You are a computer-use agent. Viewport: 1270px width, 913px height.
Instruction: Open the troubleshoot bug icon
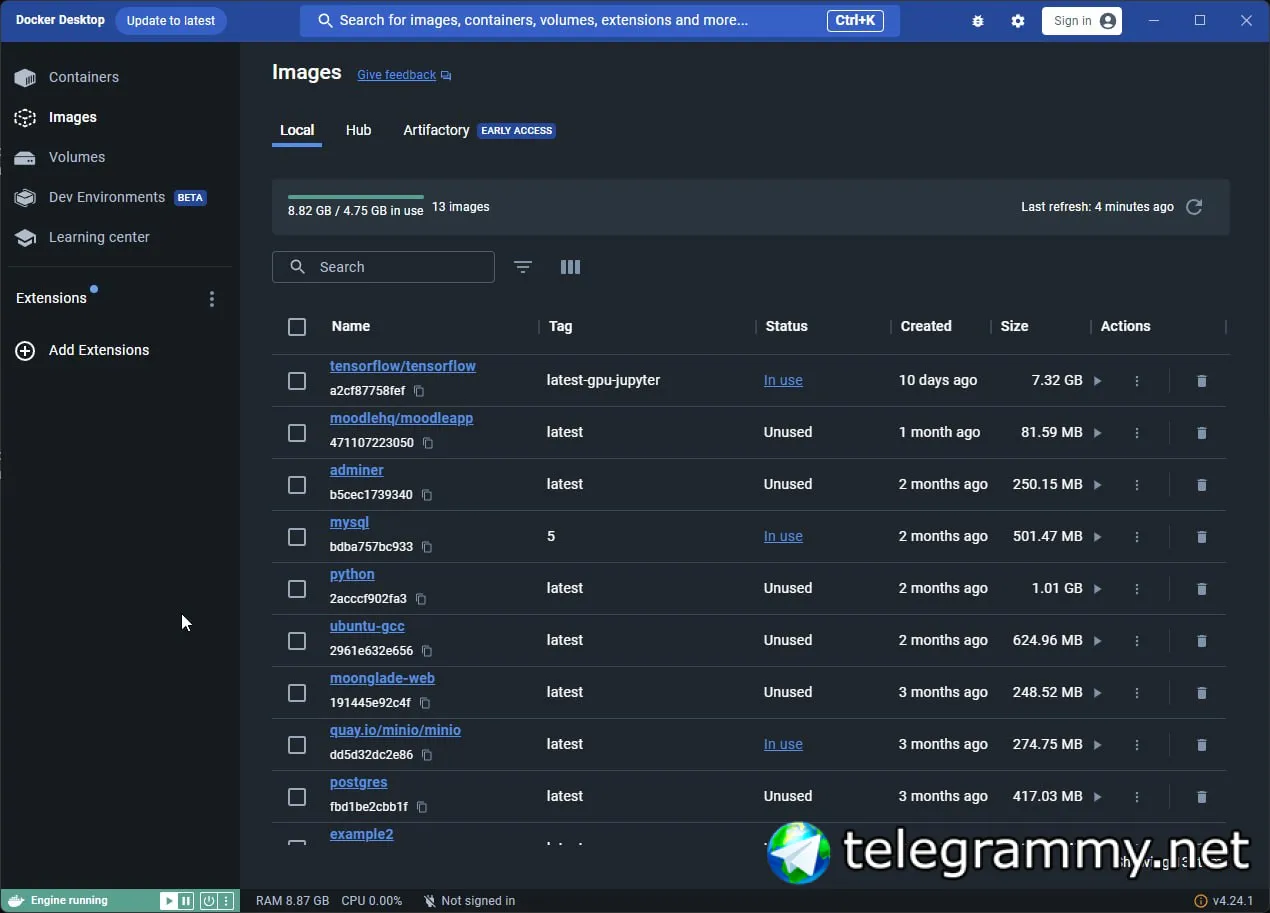click(978, 21)
